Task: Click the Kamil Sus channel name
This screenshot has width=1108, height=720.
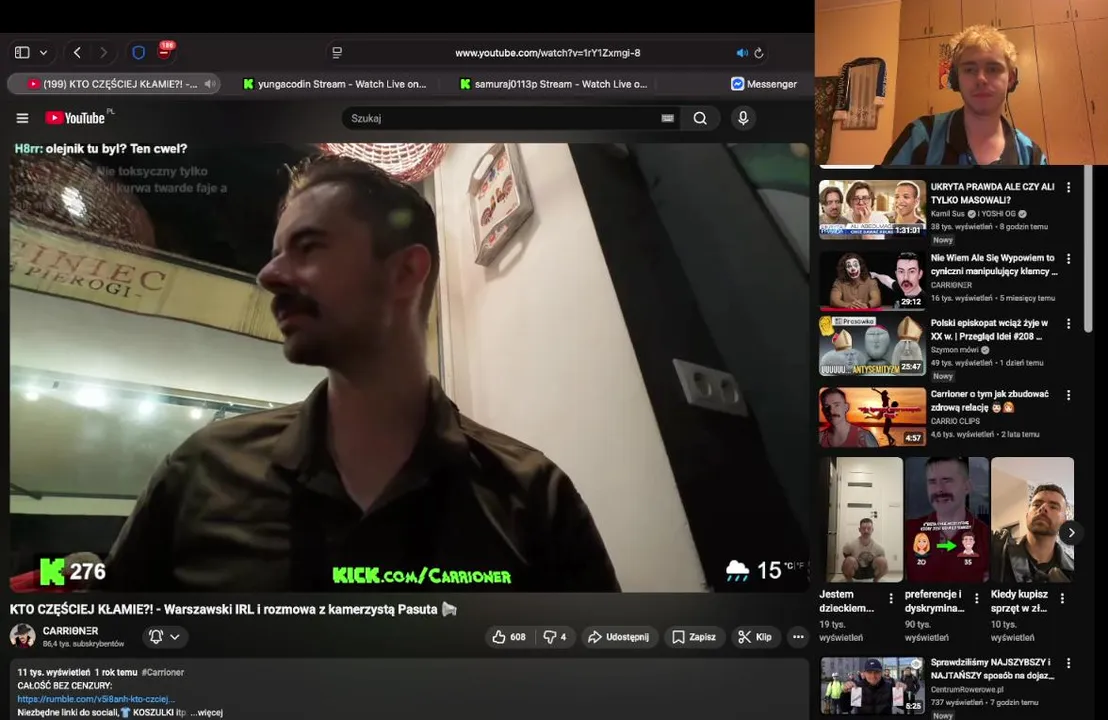Action: tap(947, 213)
